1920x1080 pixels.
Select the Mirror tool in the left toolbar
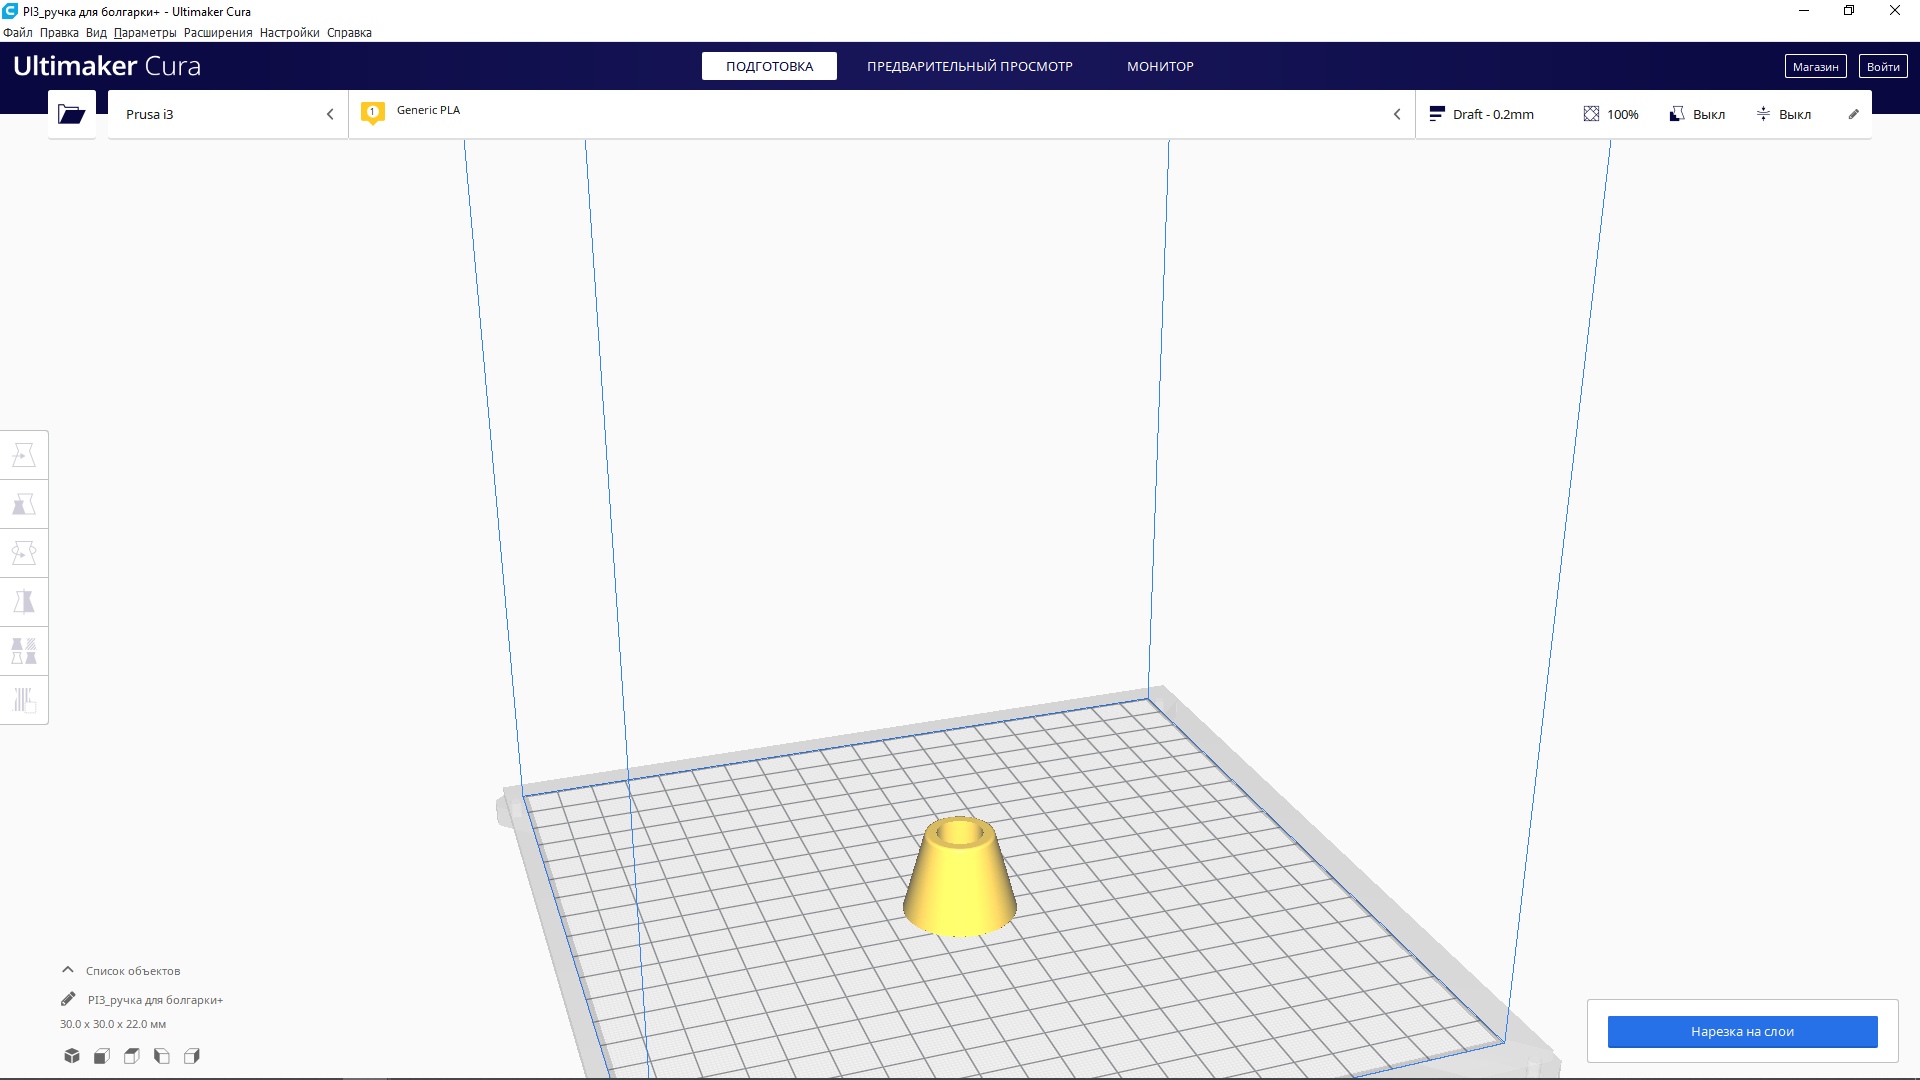pyautogui.click(x=24, y=602)
